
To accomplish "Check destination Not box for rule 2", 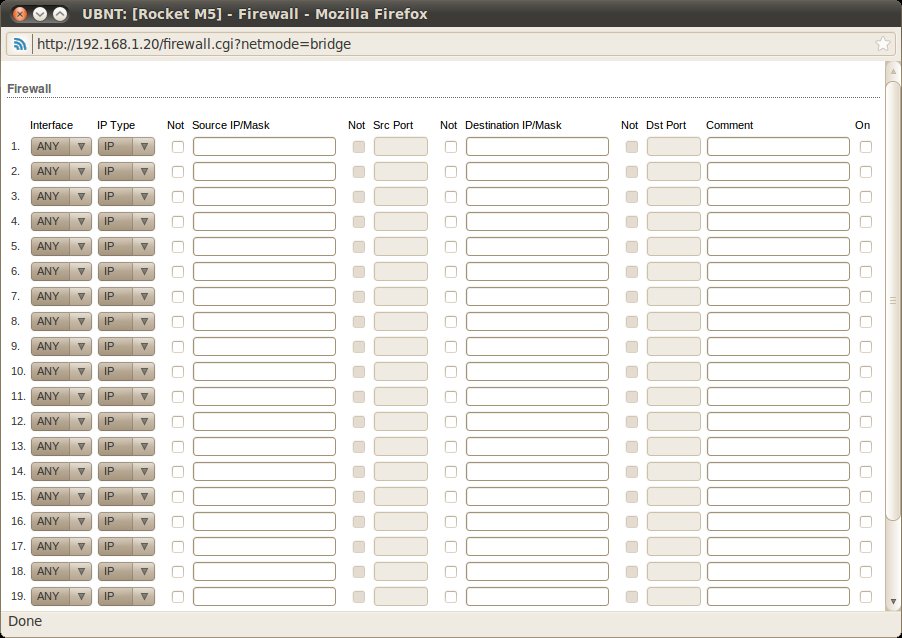I will [451, 171].
